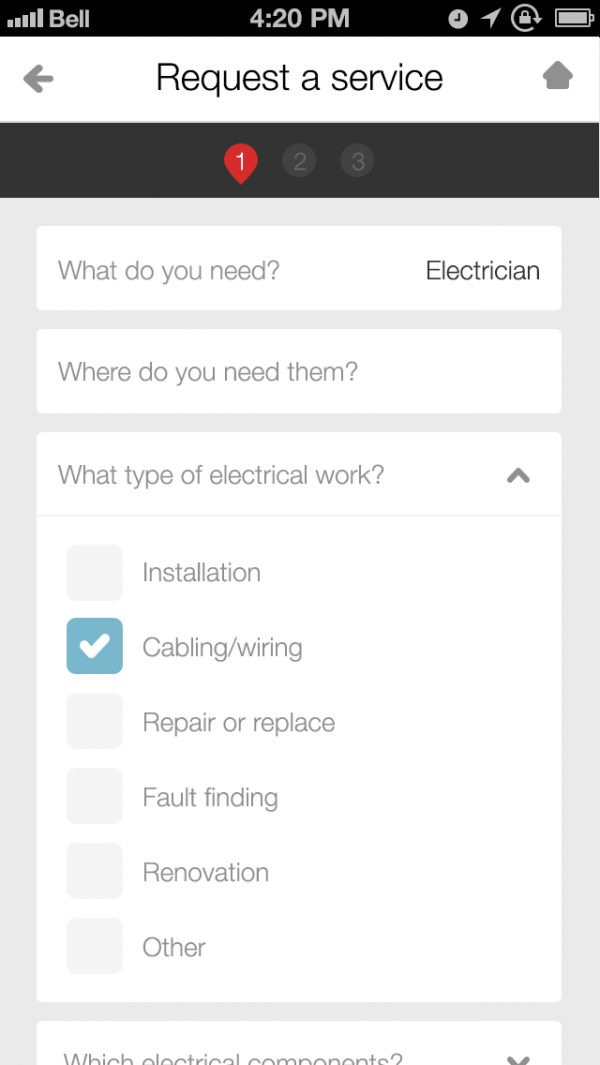Tap the Other option label
The height and width of the screenshot is (1065, 600).
point(174,947)
